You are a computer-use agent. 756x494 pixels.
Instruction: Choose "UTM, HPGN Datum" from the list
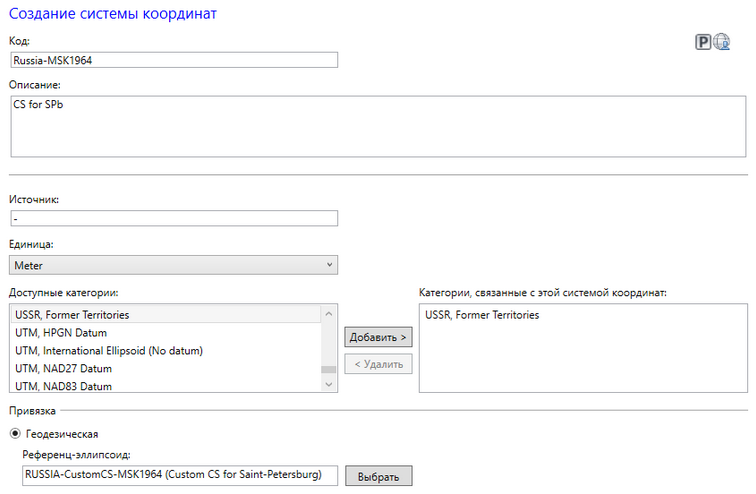(60, 333)
